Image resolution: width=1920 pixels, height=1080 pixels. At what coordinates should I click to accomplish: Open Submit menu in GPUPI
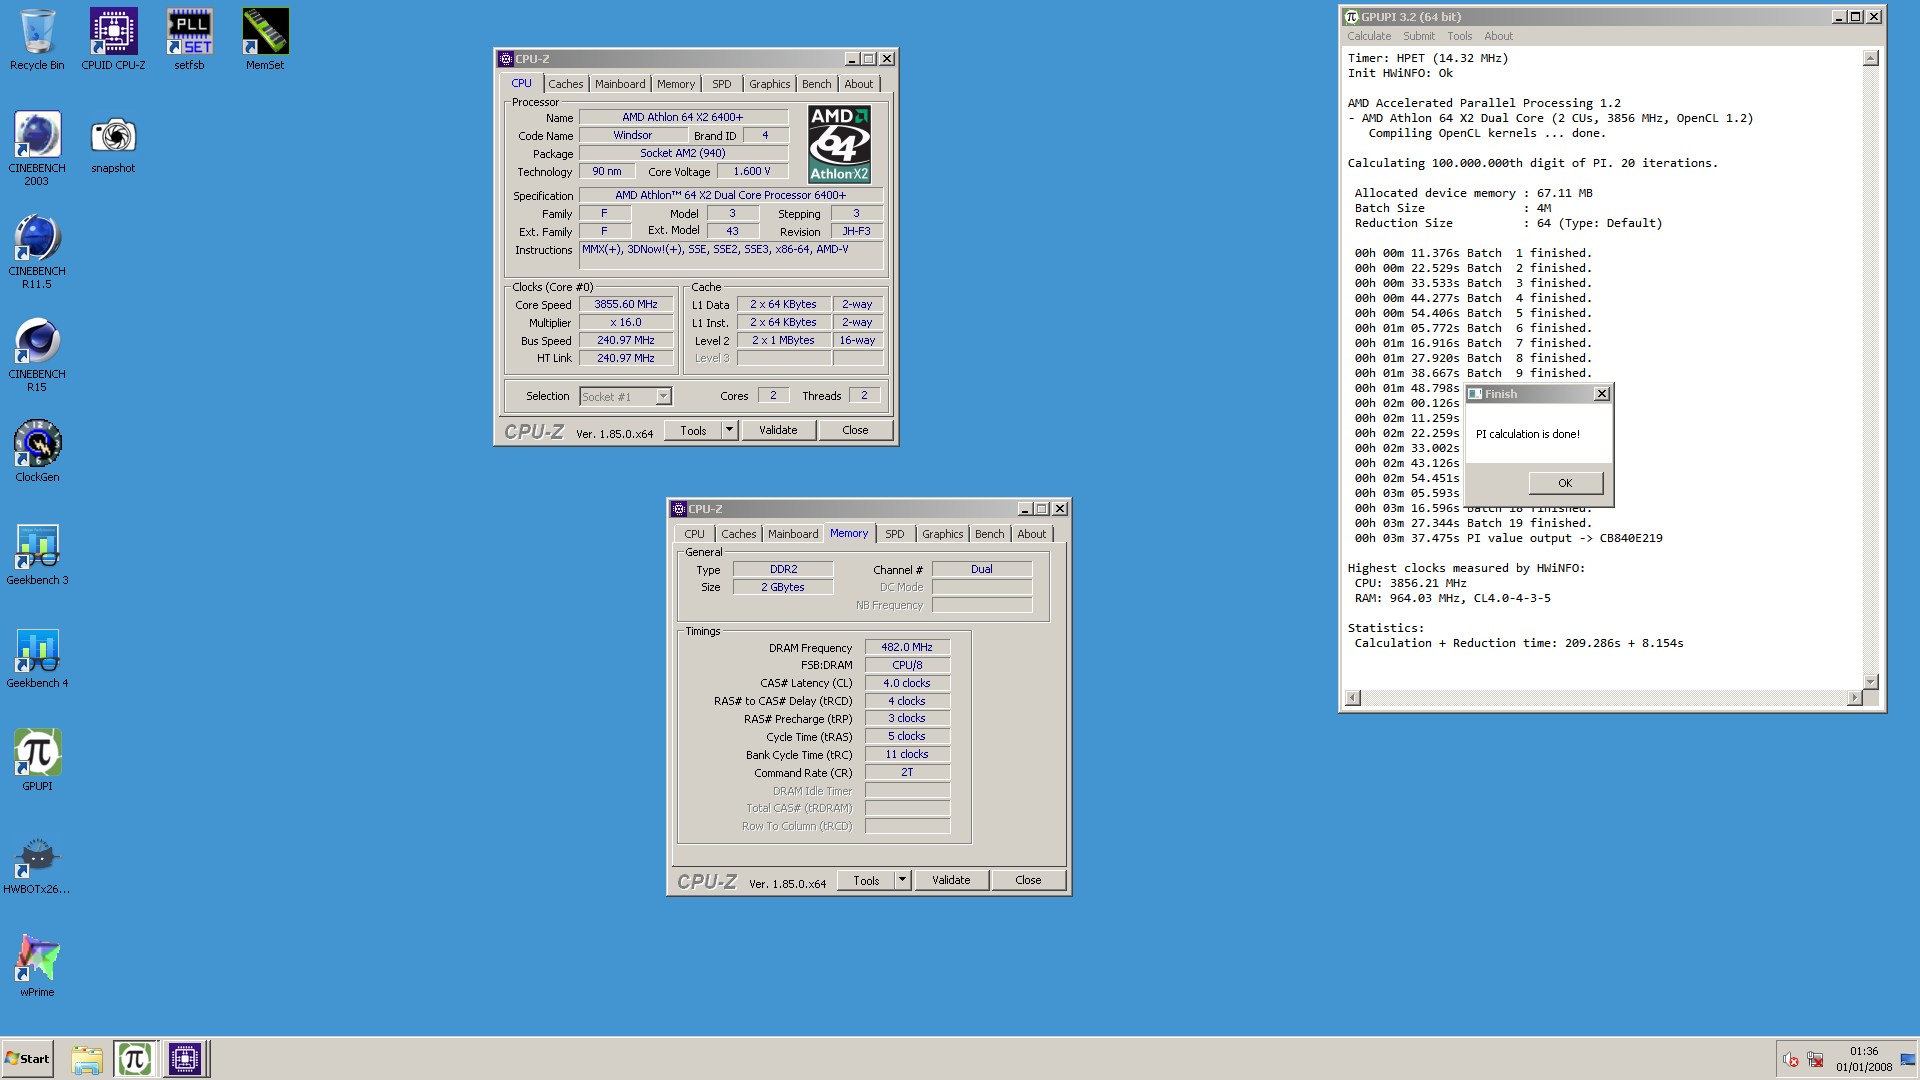click(1418, 36)
